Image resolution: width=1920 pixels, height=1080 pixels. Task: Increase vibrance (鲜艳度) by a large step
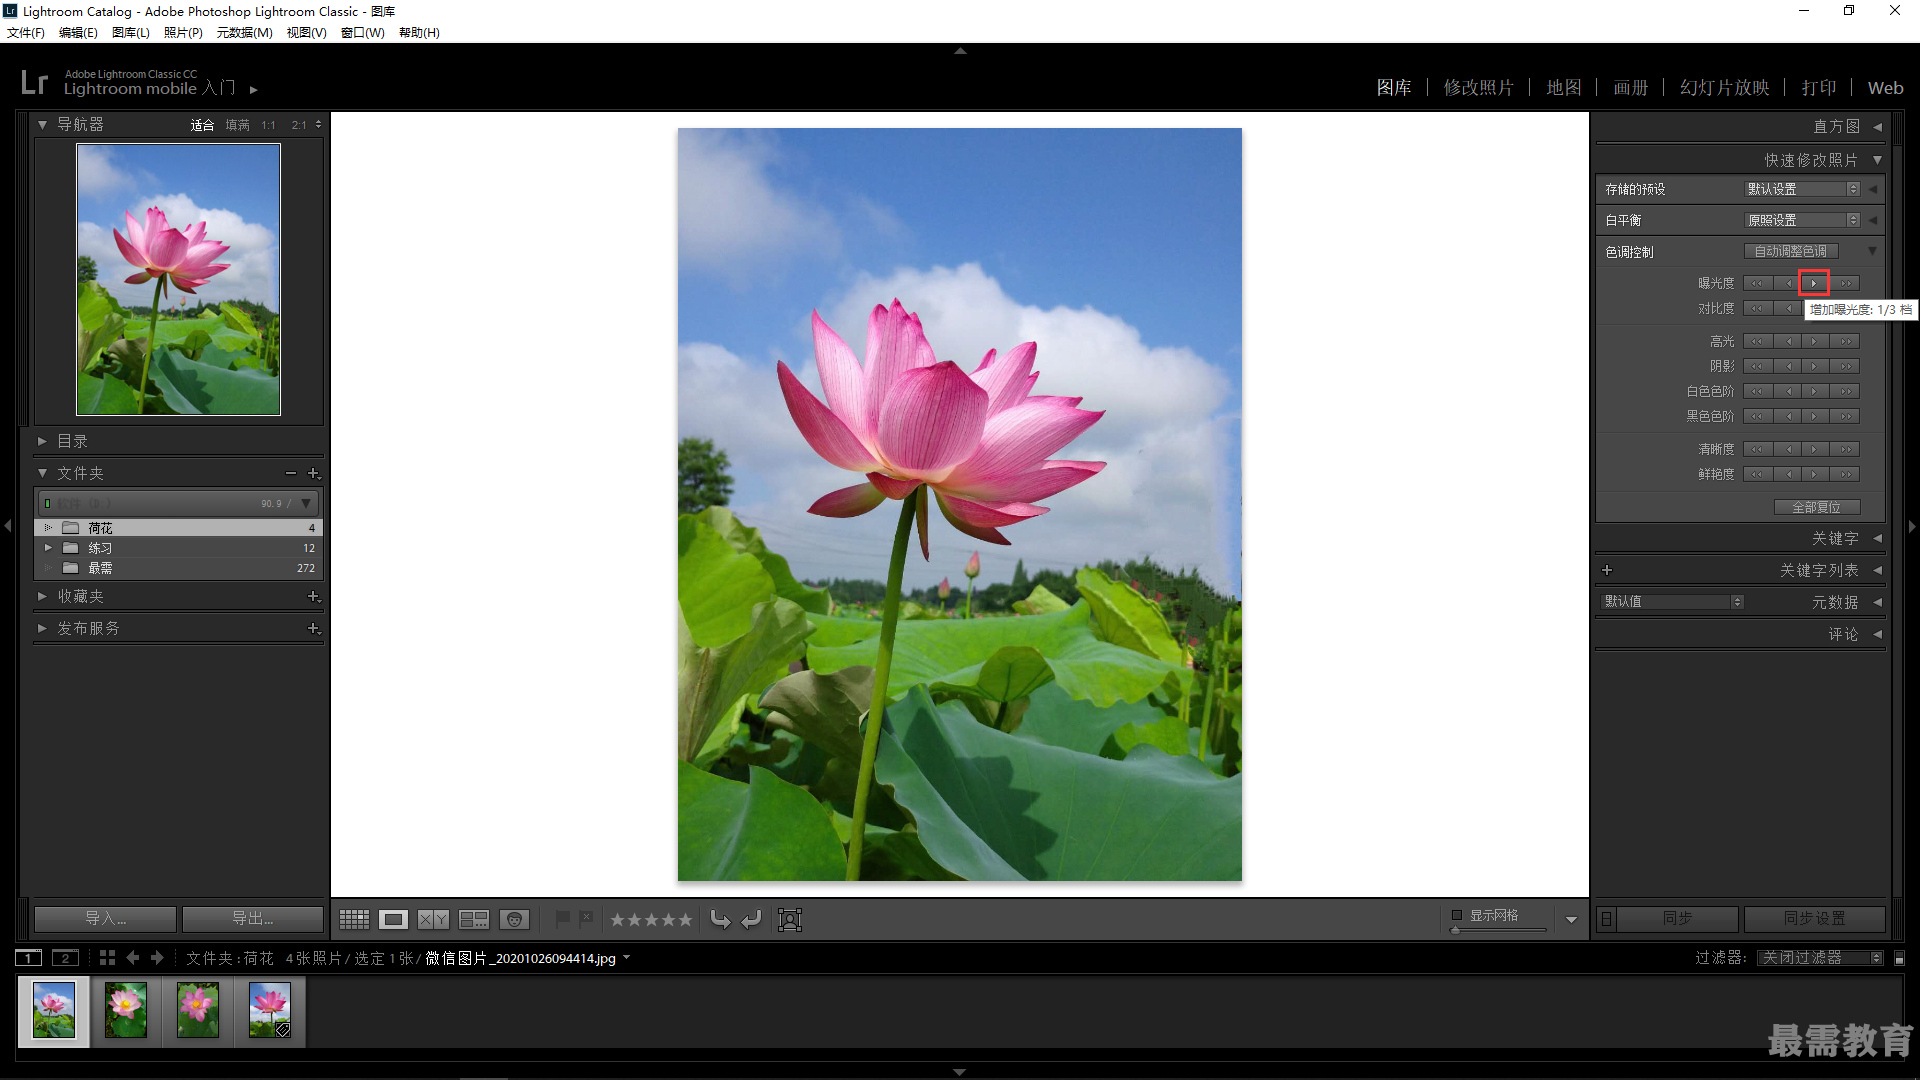[x=1846, y=474]
